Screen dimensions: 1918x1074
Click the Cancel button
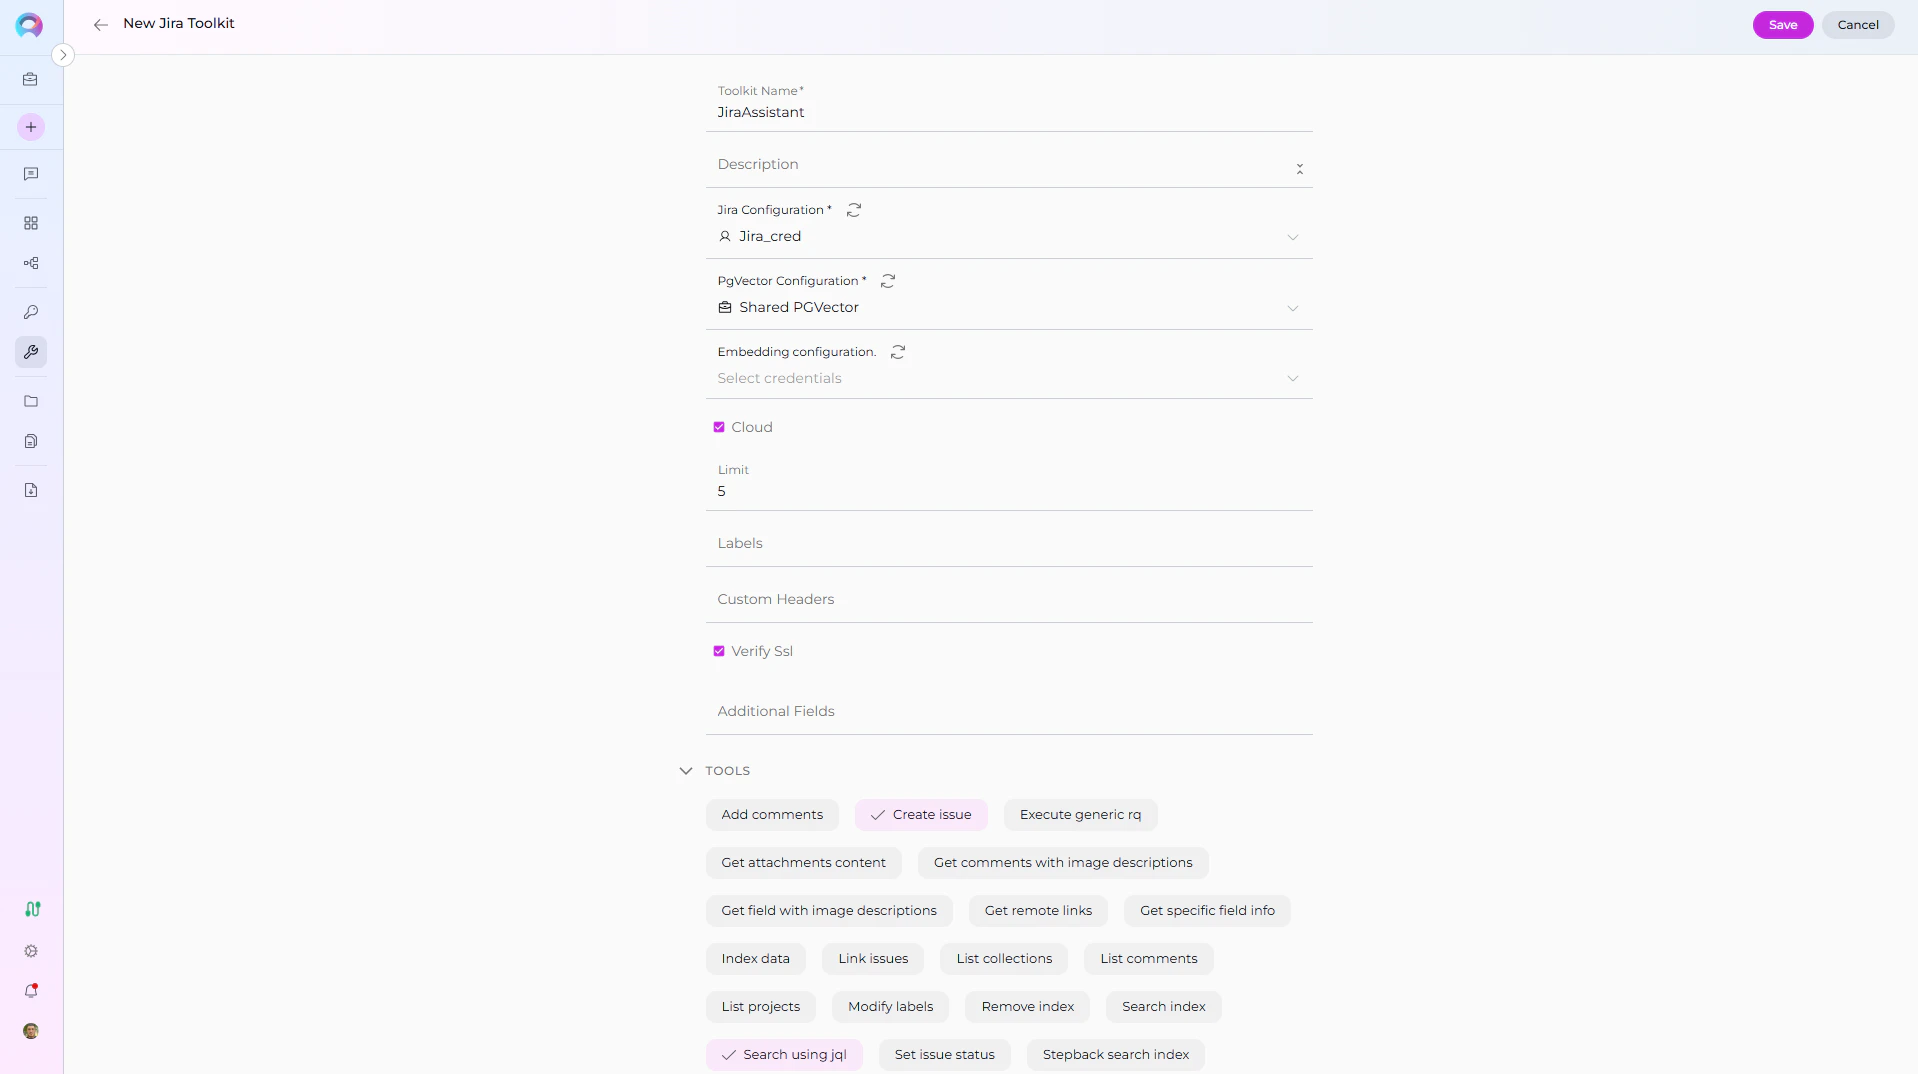pyautogui.click(x=1858, y=24)
